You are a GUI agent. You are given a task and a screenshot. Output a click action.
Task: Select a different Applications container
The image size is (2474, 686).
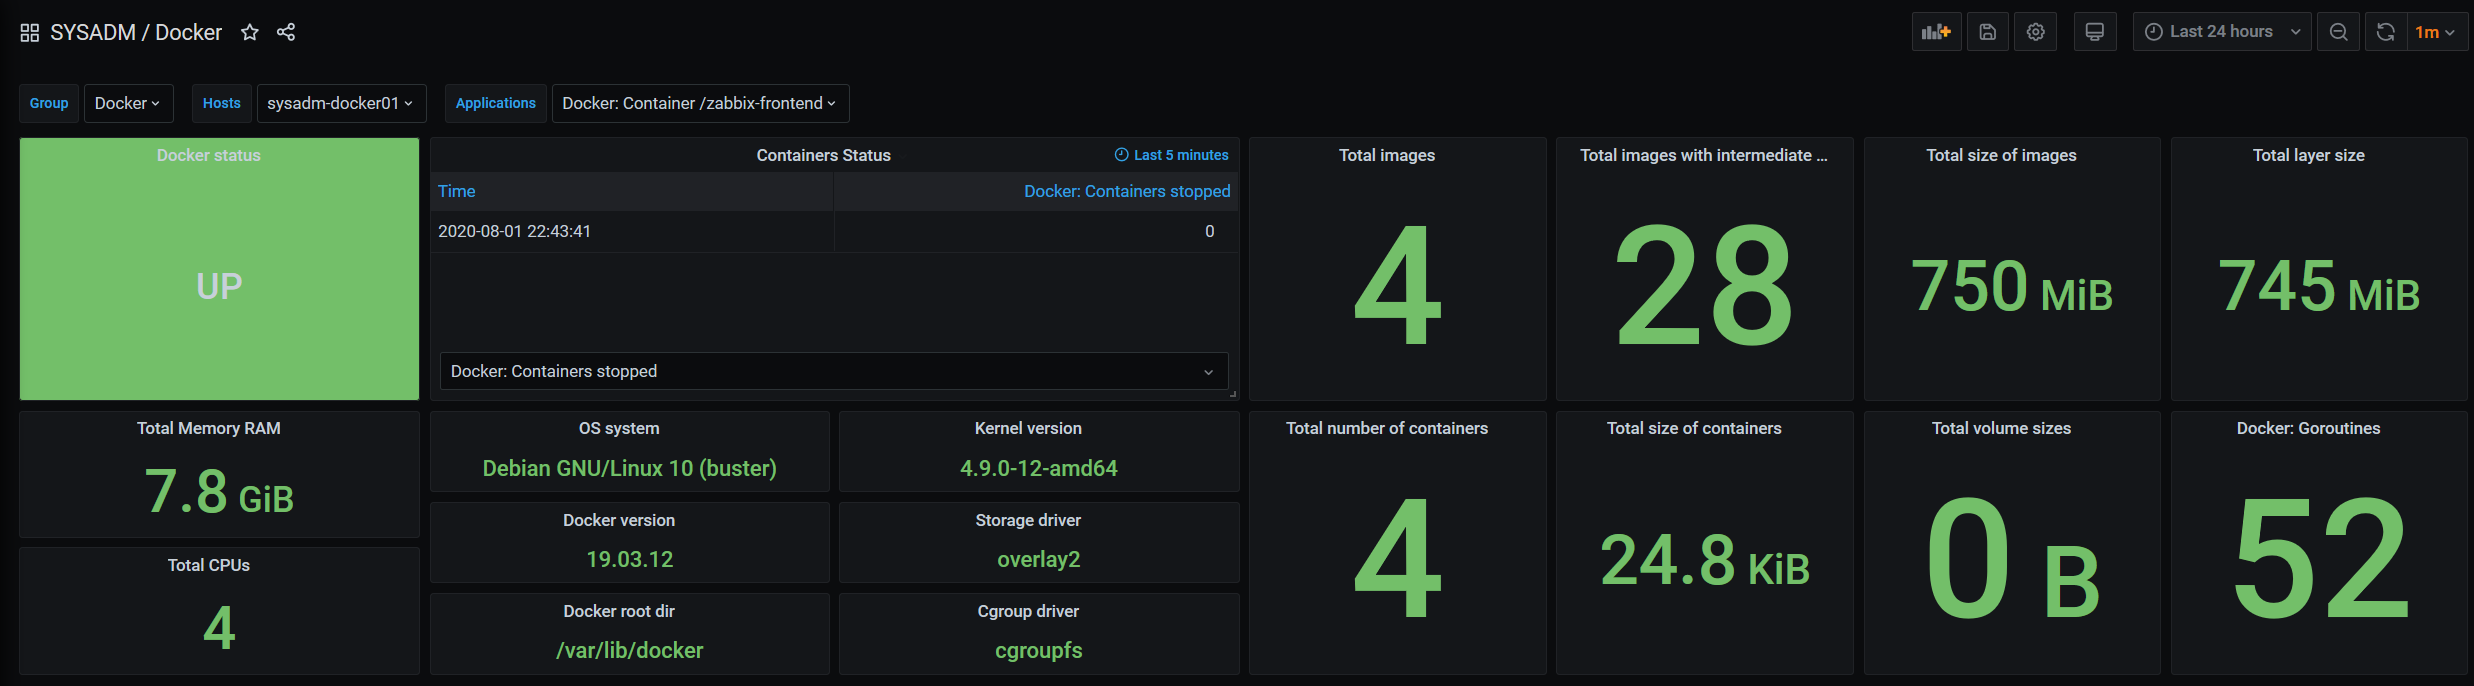point(700,103)
